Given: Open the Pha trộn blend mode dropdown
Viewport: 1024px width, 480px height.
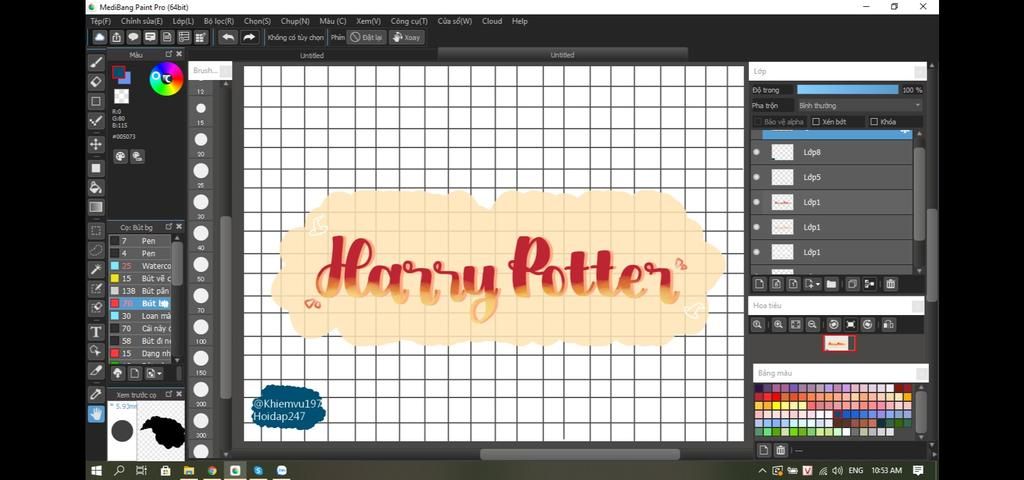Looking at the screenshot, I should pyautogui.click(x=859, y=106).
